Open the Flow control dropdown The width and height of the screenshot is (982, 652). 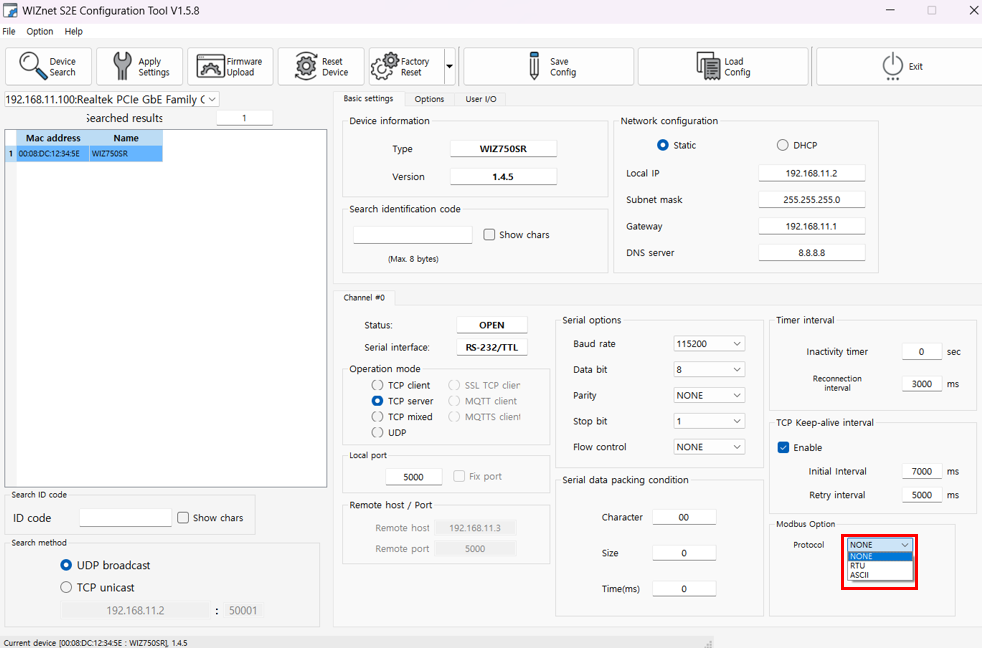pyautogui.click(x=709, y=447)
